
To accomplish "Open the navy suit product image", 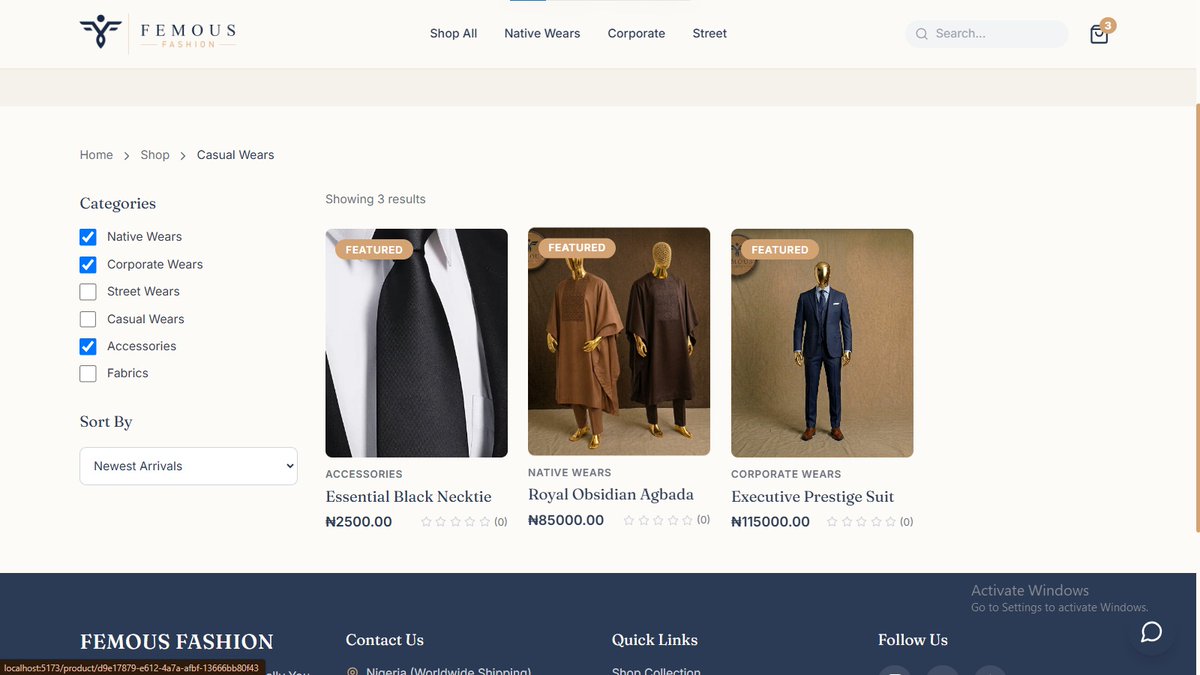I will click(x=822, y=343).
